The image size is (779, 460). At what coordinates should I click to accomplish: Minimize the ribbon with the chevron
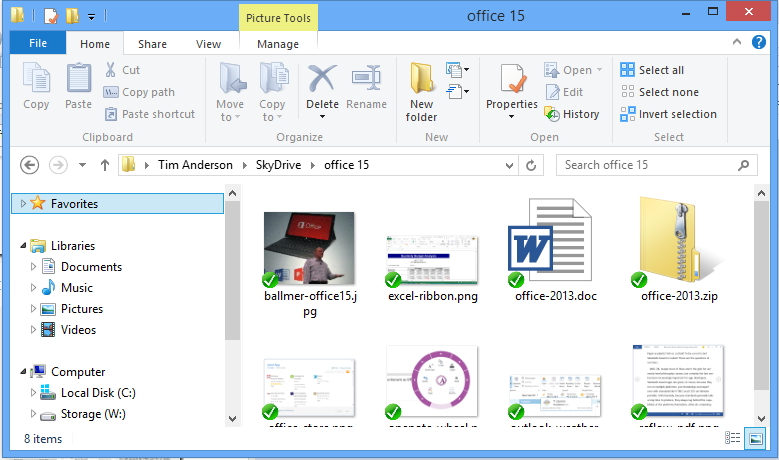tap(737, 42)
